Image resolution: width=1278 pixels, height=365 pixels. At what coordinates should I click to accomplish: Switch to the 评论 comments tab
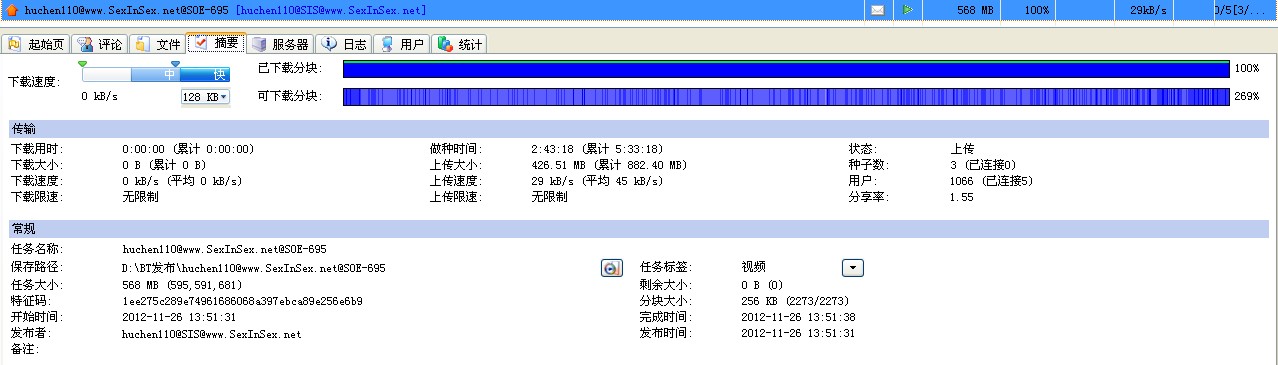click(x=100, y=44)
